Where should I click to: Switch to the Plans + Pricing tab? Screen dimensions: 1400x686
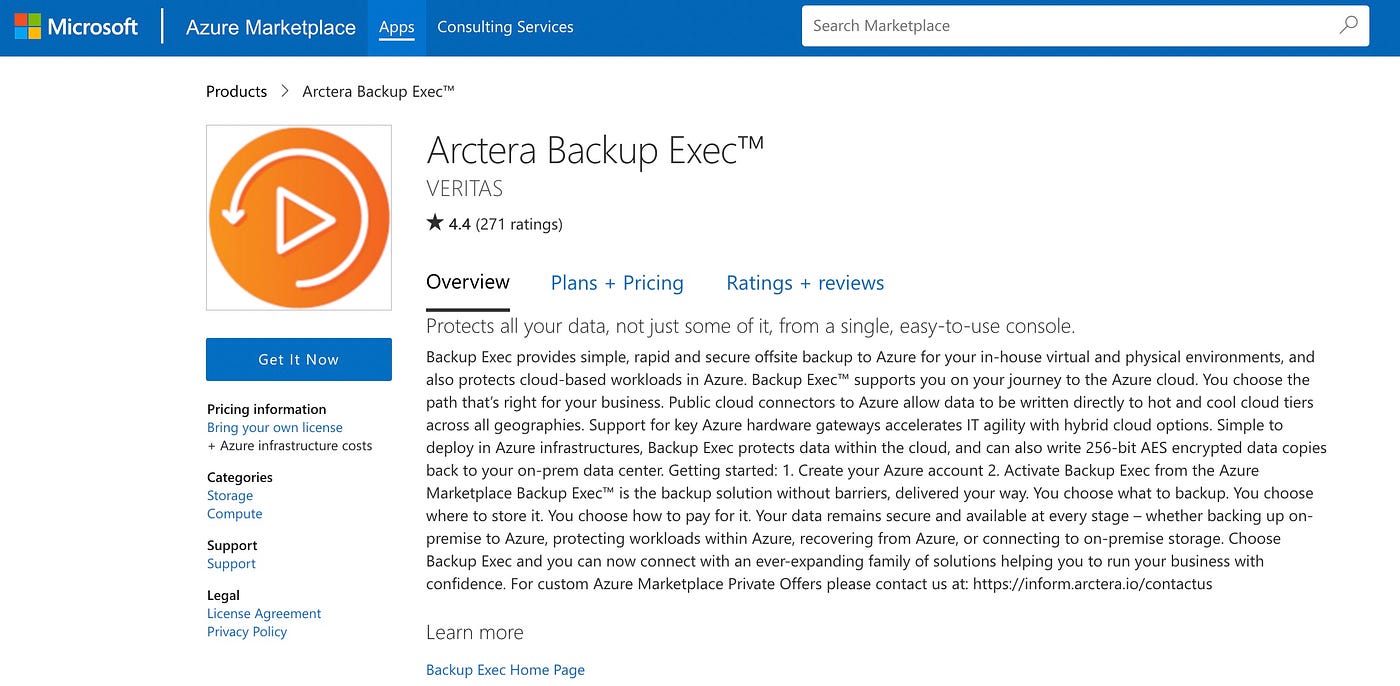(617, 283)
